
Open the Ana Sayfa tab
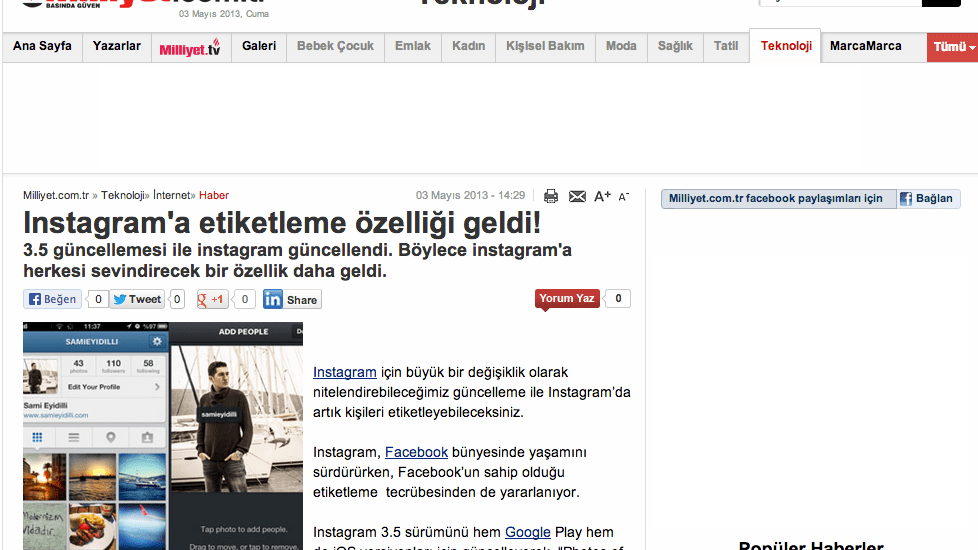click(42, 46)
